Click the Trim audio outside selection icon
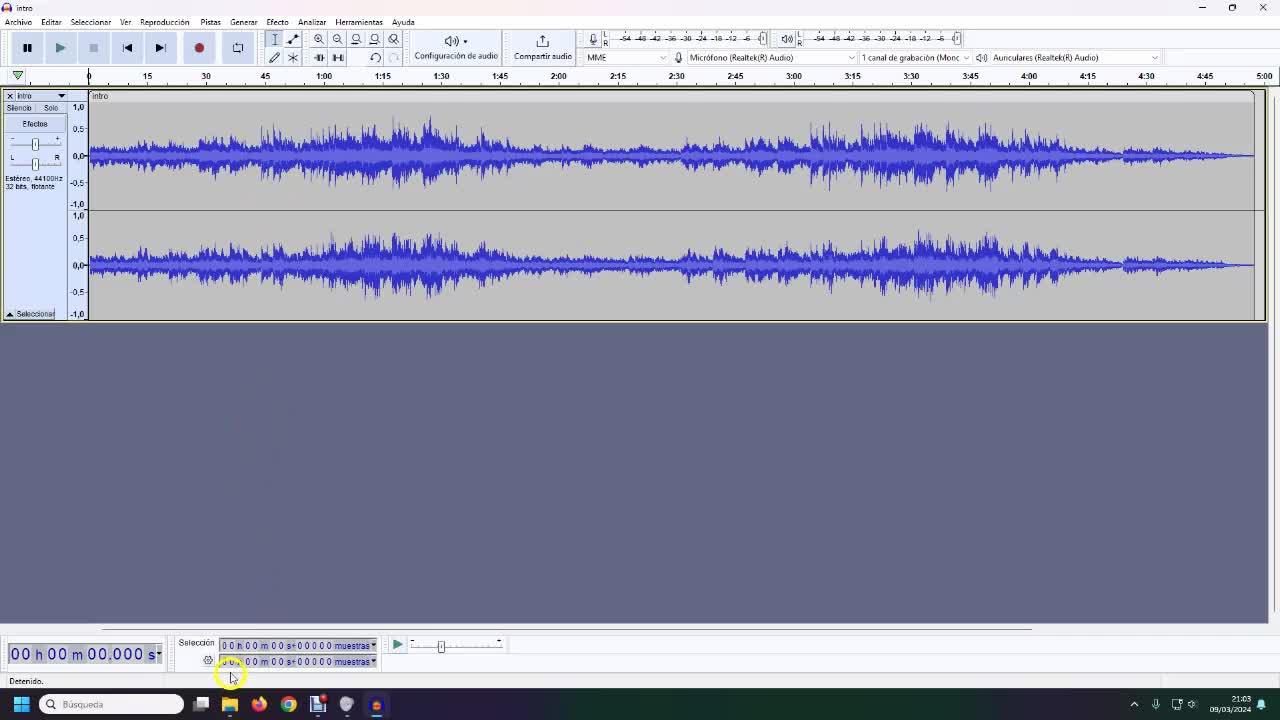 pyautogui.click(x=319, y=57)
